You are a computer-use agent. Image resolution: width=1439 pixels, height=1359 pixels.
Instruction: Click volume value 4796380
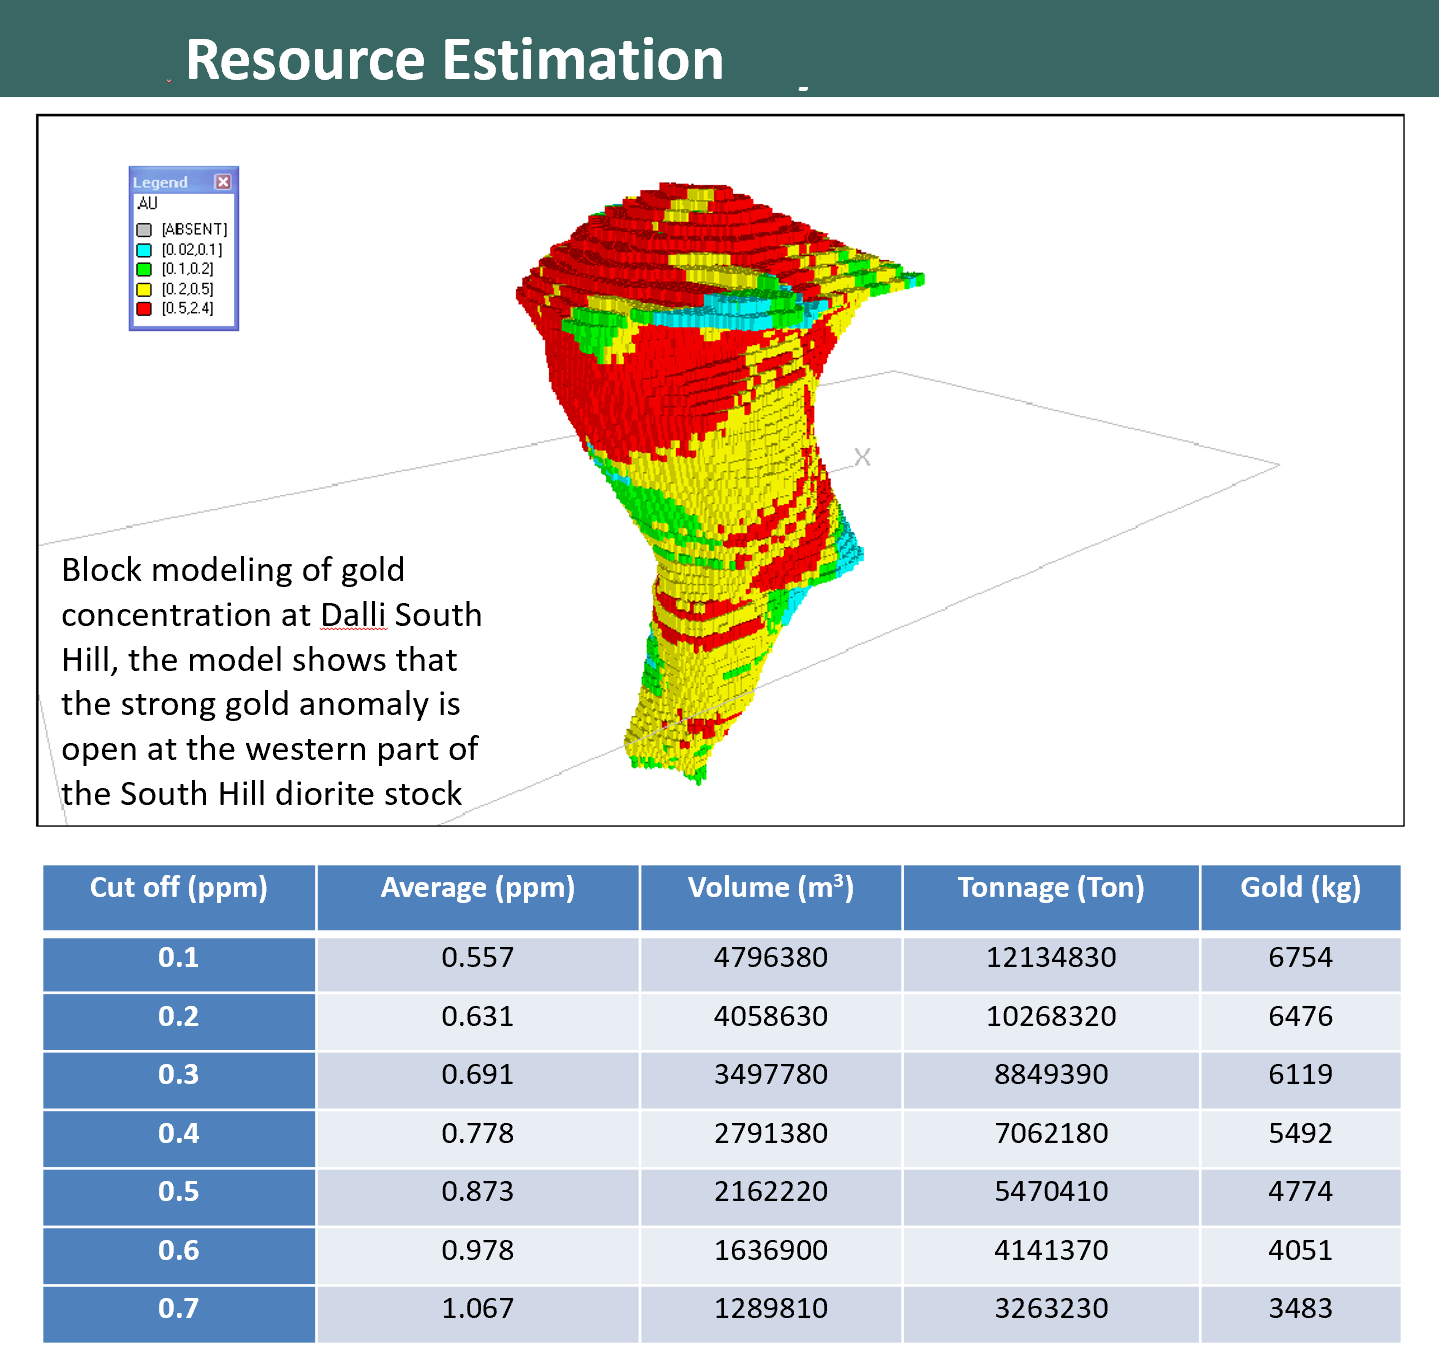pyautogui.click(x=771, y=958)
